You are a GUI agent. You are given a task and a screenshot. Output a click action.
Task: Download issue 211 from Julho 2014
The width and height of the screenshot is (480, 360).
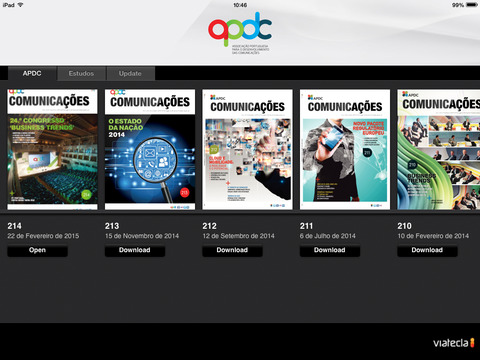[x=330, y=251]
